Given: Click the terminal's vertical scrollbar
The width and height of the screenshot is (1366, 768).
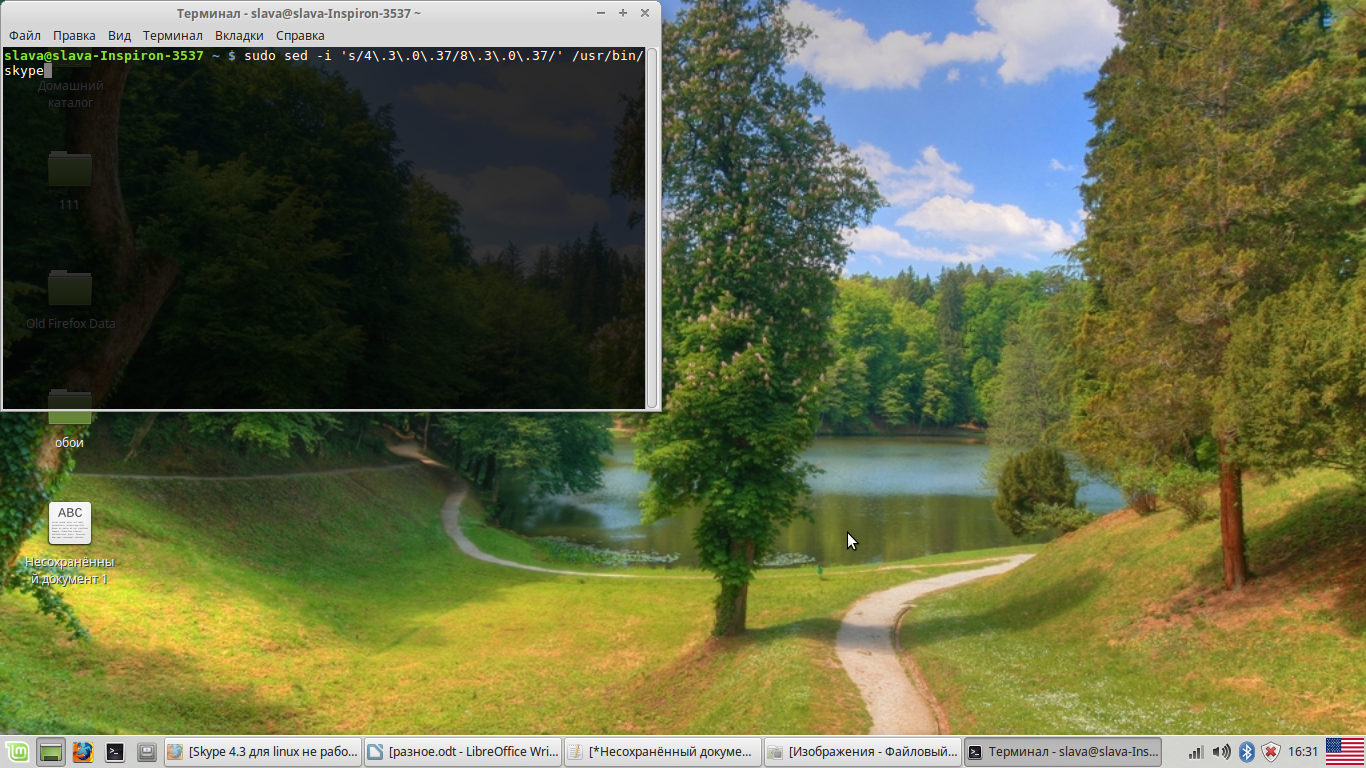Looking at the screenshot, I should (x=652, y=227).
